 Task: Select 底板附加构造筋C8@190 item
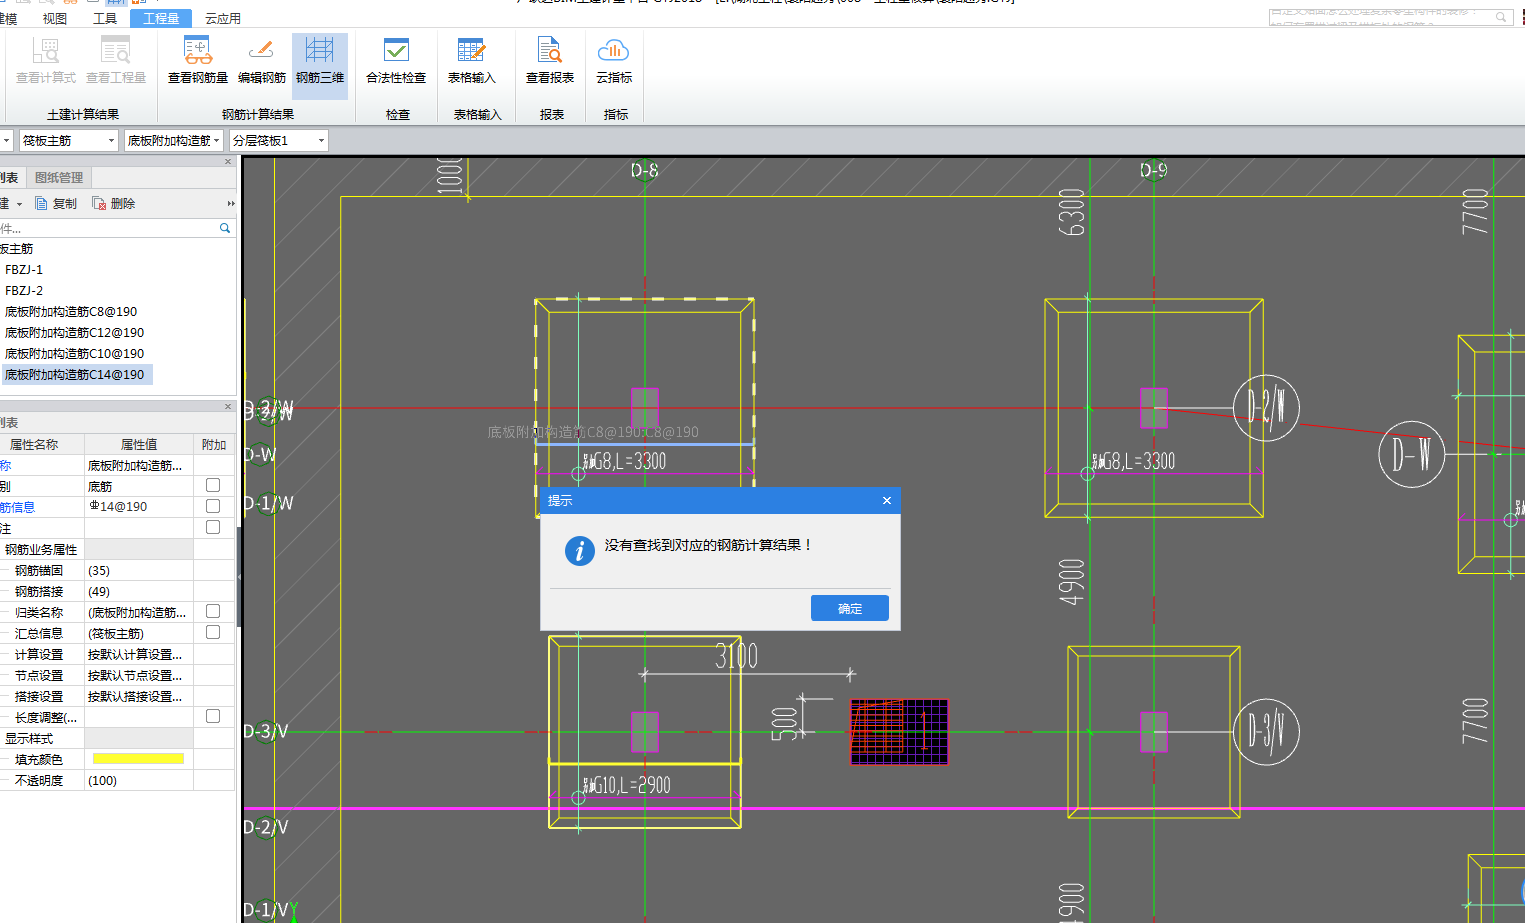coord(71,312)
